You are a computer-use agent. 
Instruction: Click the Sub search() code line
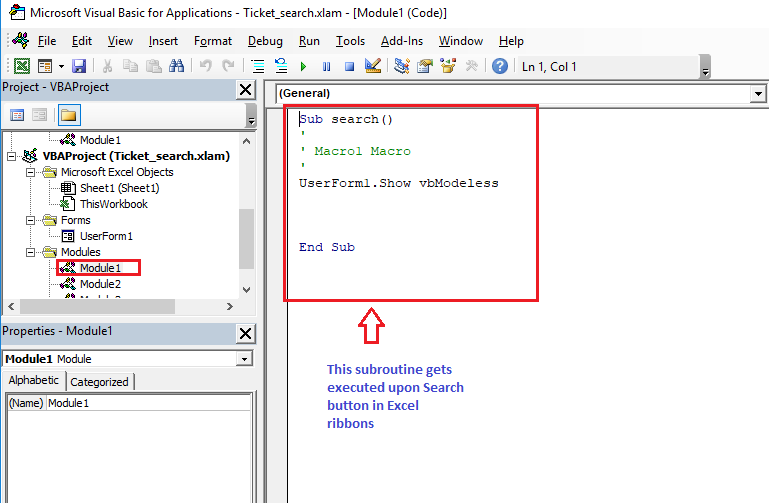click(x=346, y=120)
